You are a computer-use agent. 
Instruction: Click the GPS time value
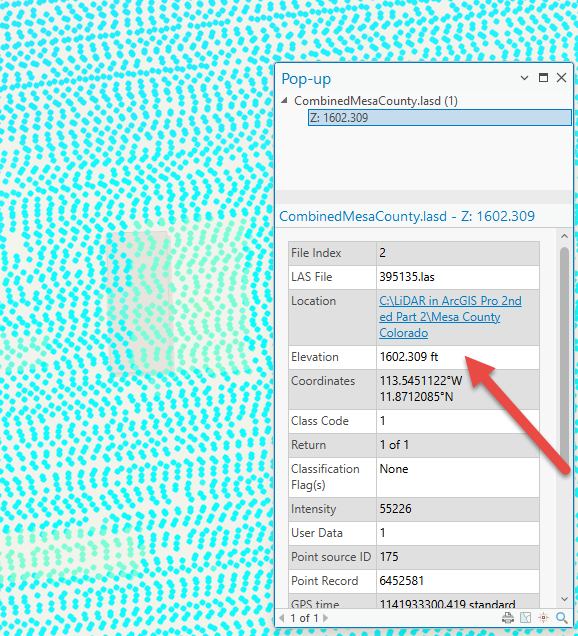pyautogui.click(x=447, y=604)
